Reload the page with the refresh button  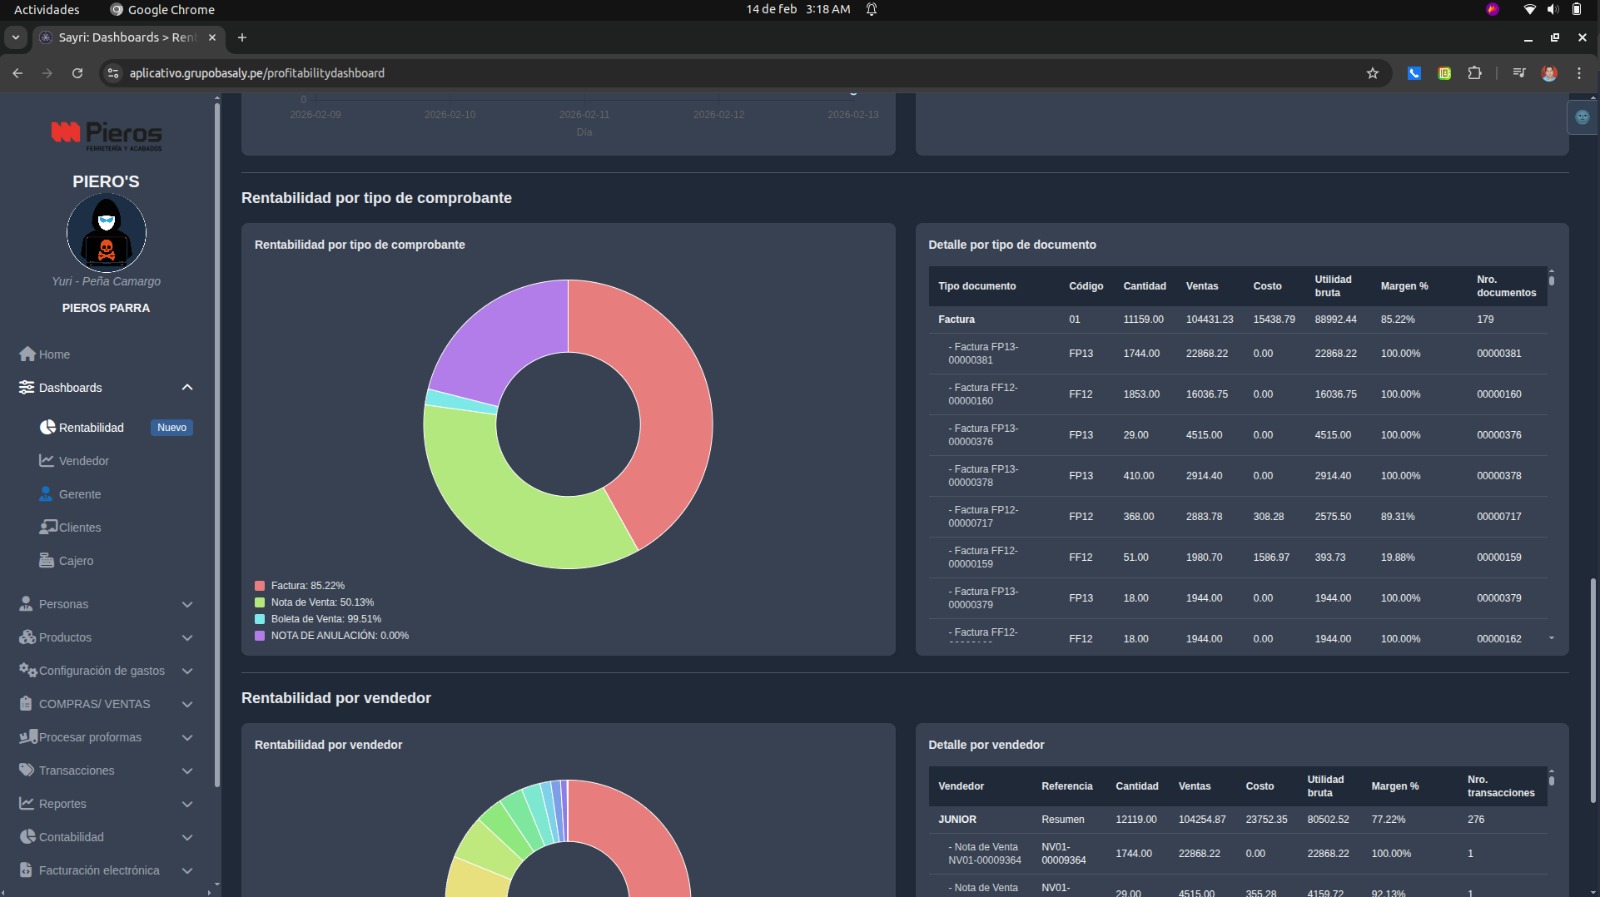(x=77, y=73)
